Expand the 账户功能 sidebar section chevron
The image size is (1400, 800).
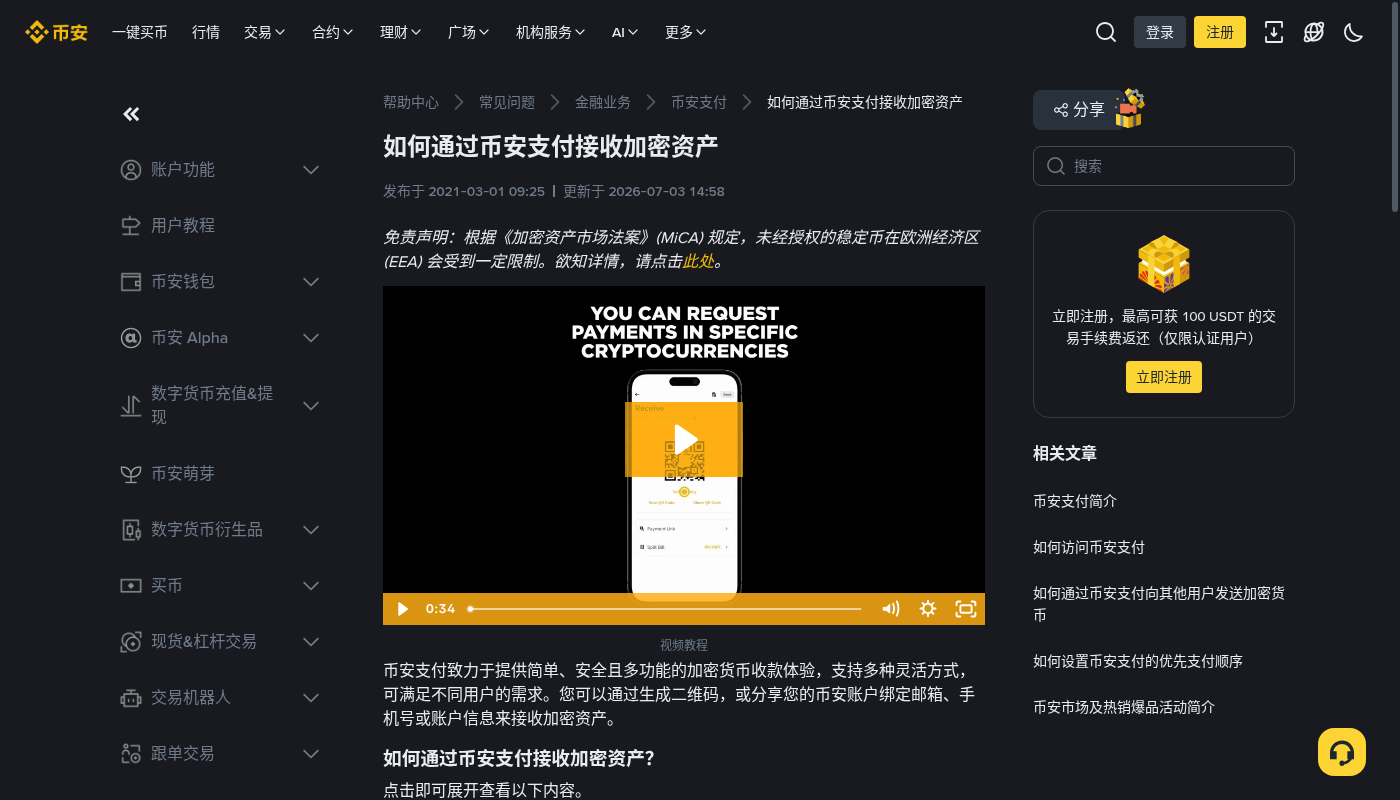[311, 170]
